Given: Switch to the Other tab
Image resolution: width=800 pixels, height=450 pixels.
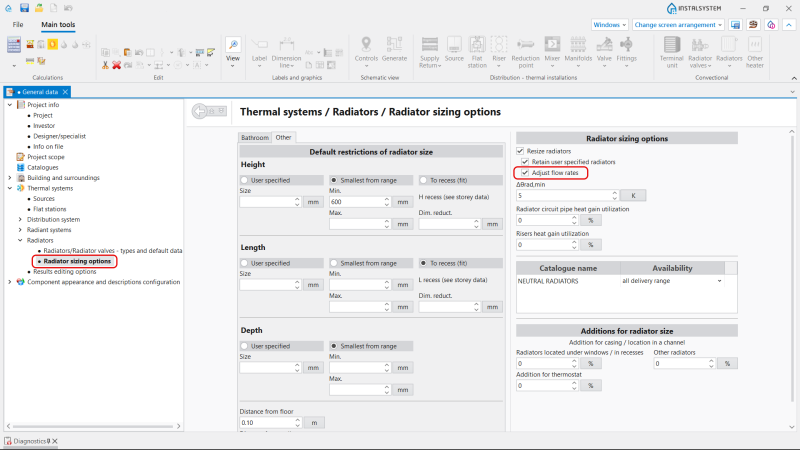Looking at the screenshot, I should click(283, 137).
